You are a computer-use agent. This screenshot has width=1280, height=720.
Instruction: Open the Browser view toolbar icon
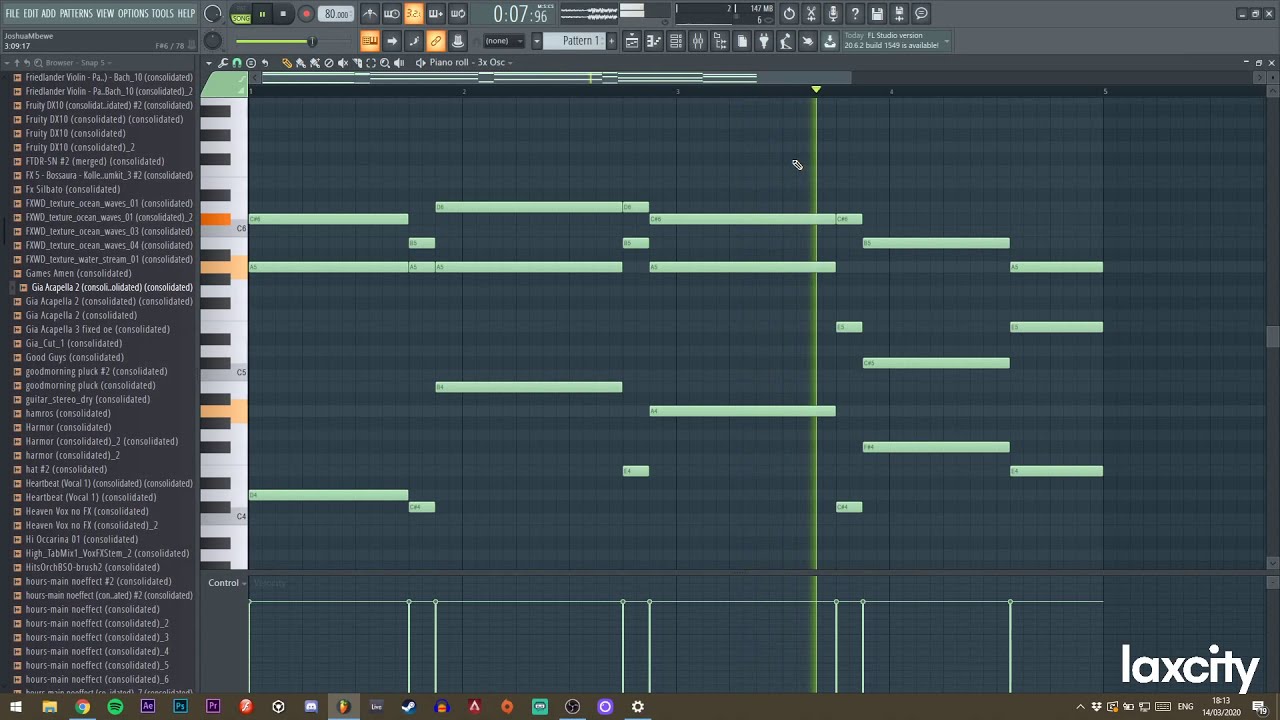(720, 41)
